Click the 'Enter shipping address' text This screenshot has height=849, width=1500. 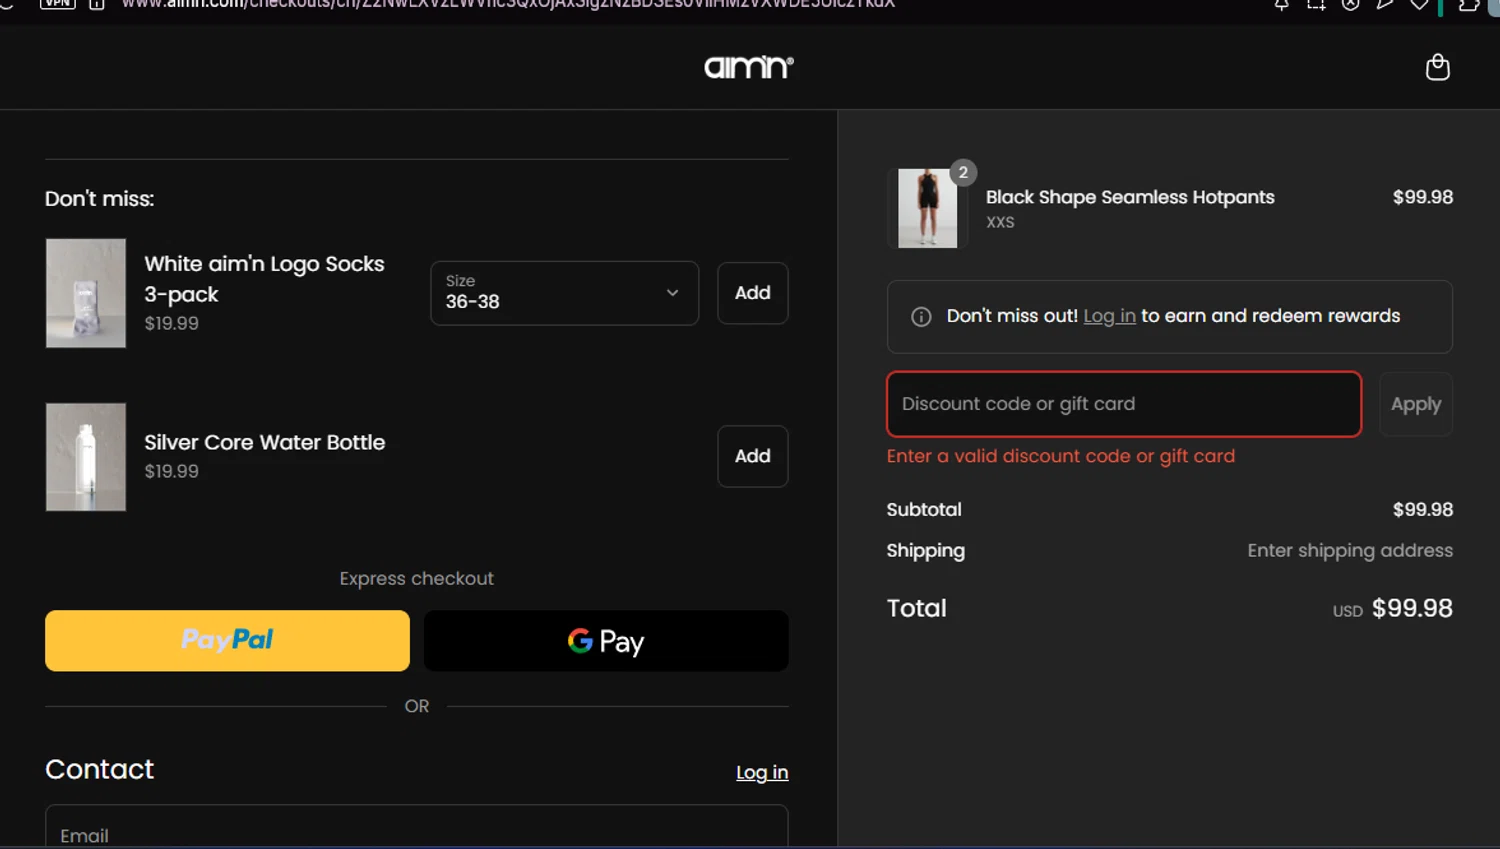pyautogui.click(x=1350, y=550)
